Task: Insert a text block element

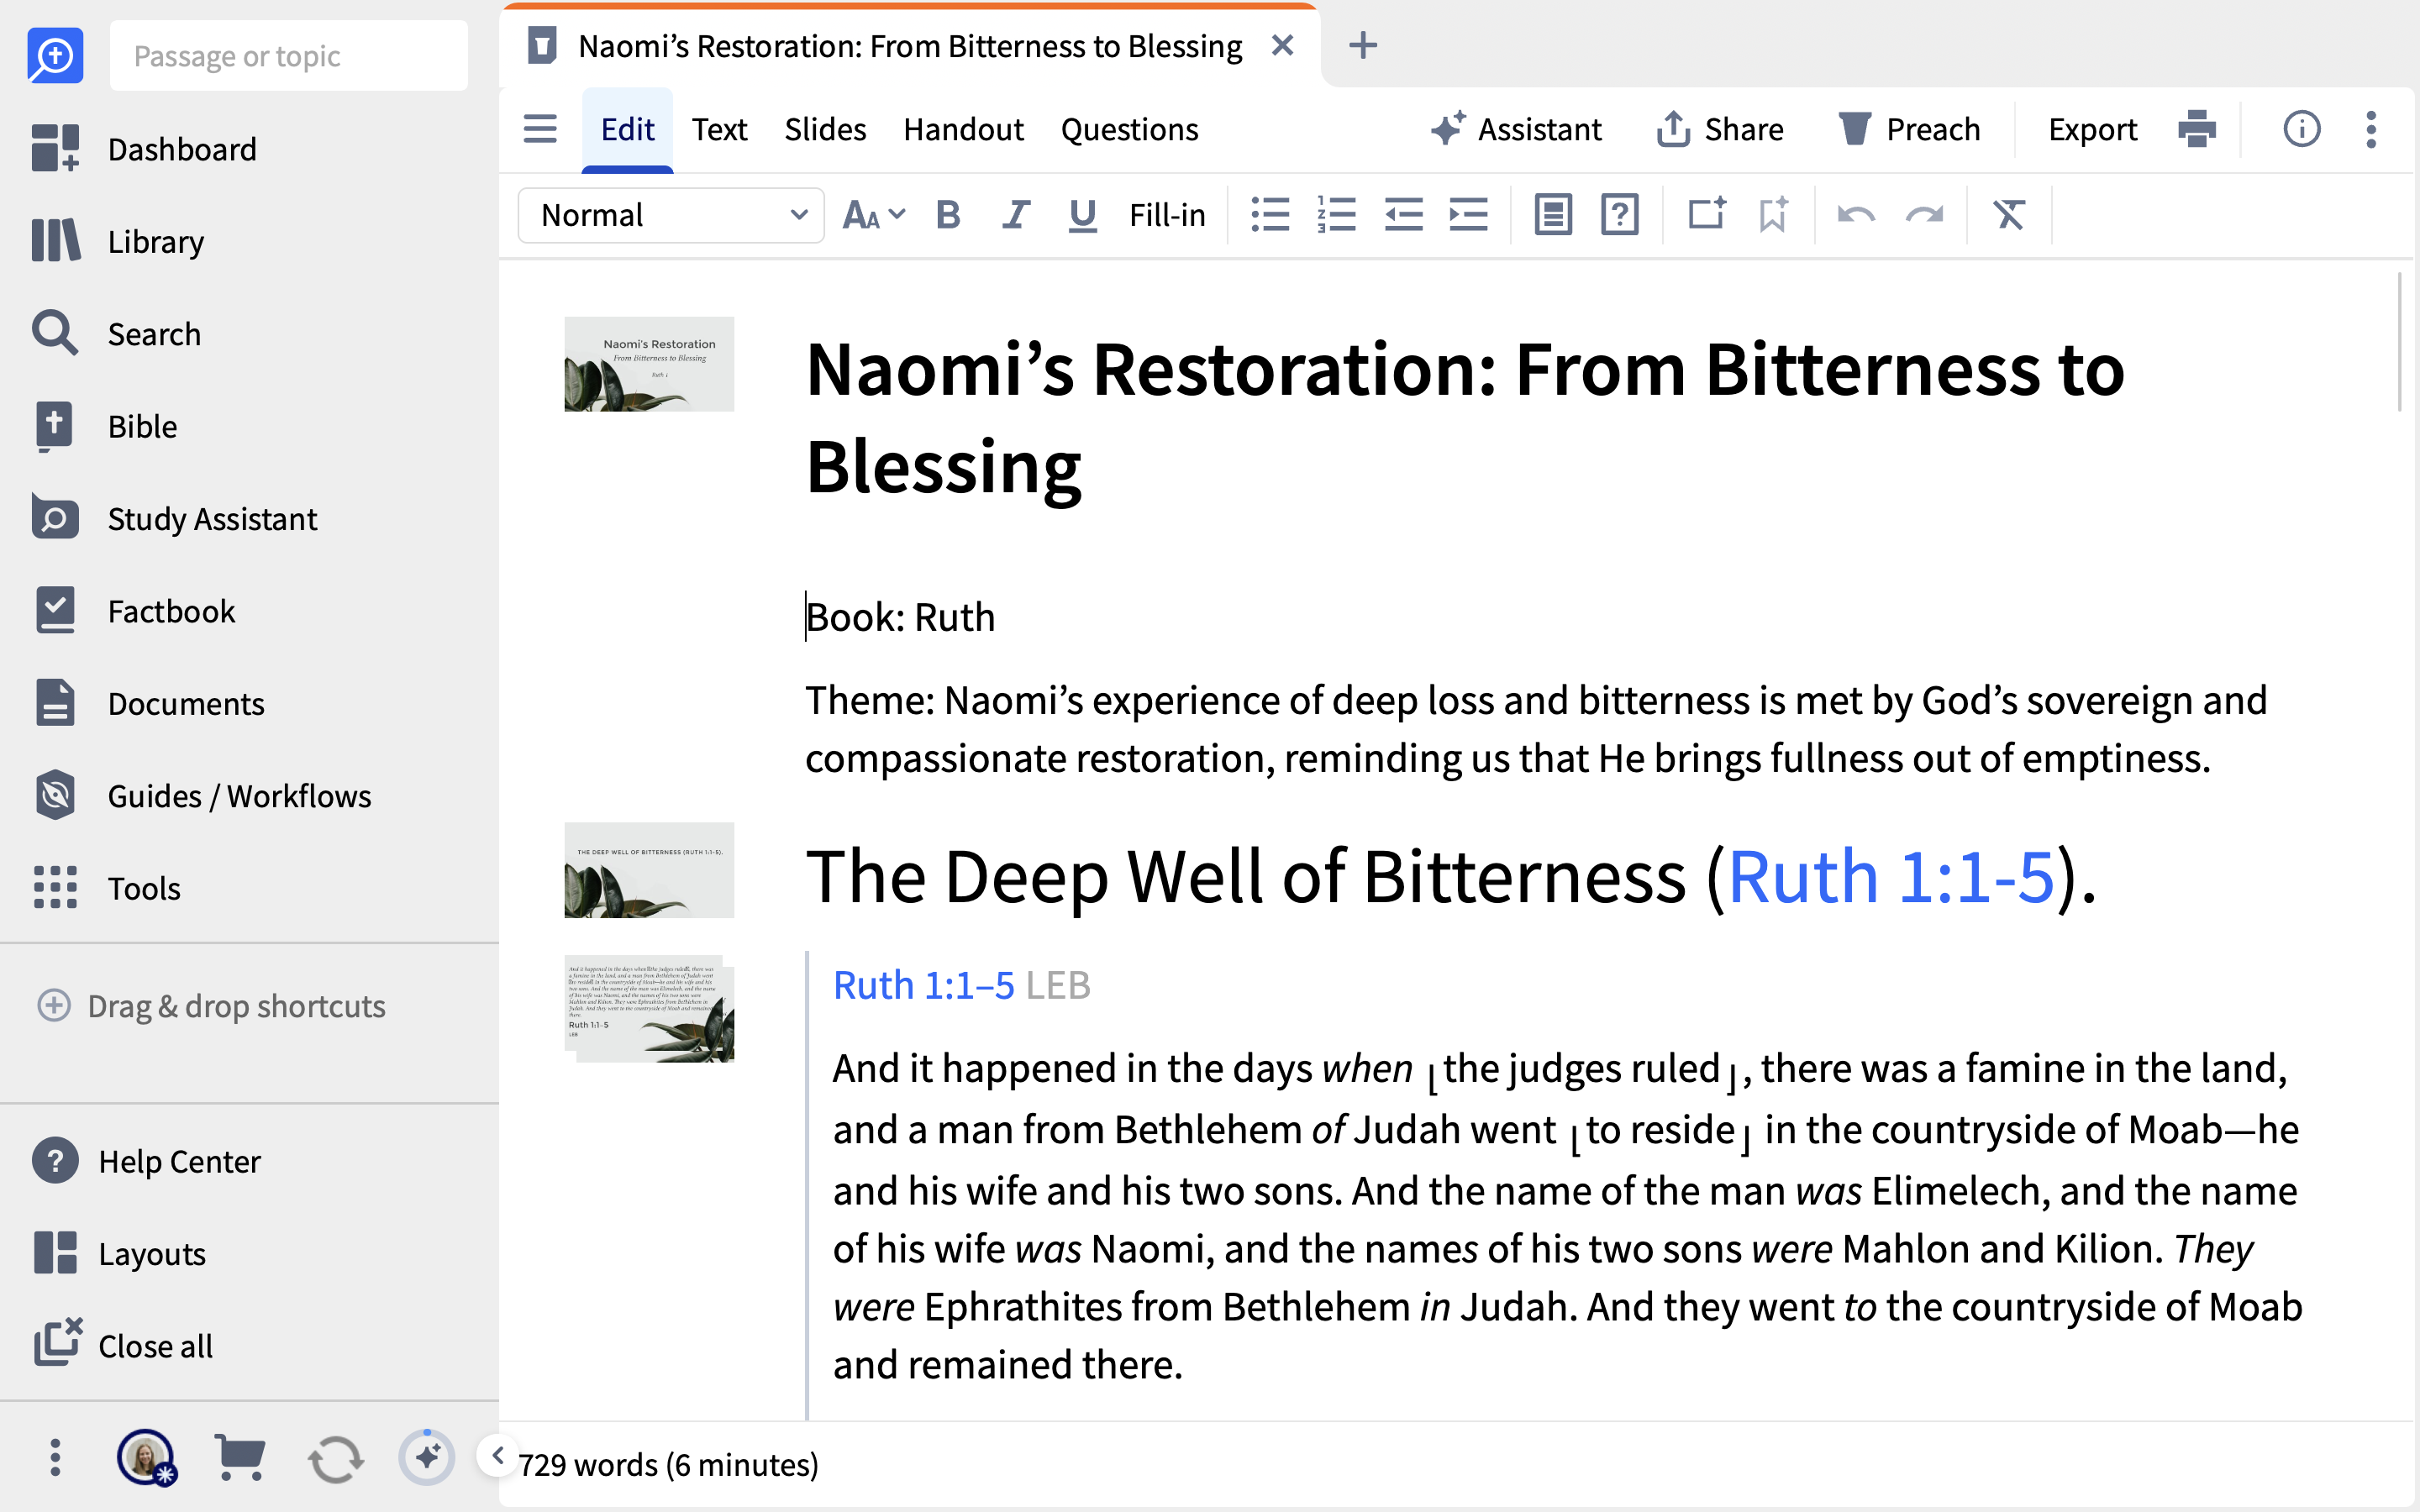Action: (x=1553, y=215)
